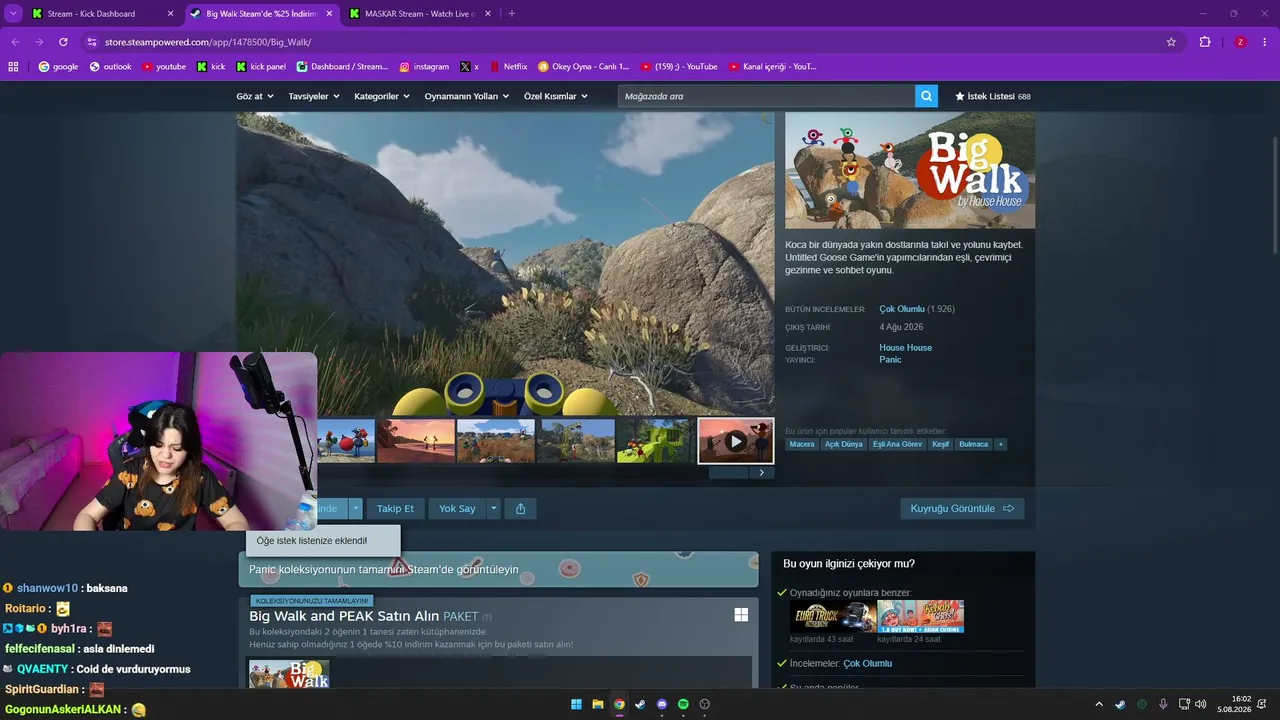Open the Yok Say dropdown arrow

pyautogui.click(x=493, y=508)
